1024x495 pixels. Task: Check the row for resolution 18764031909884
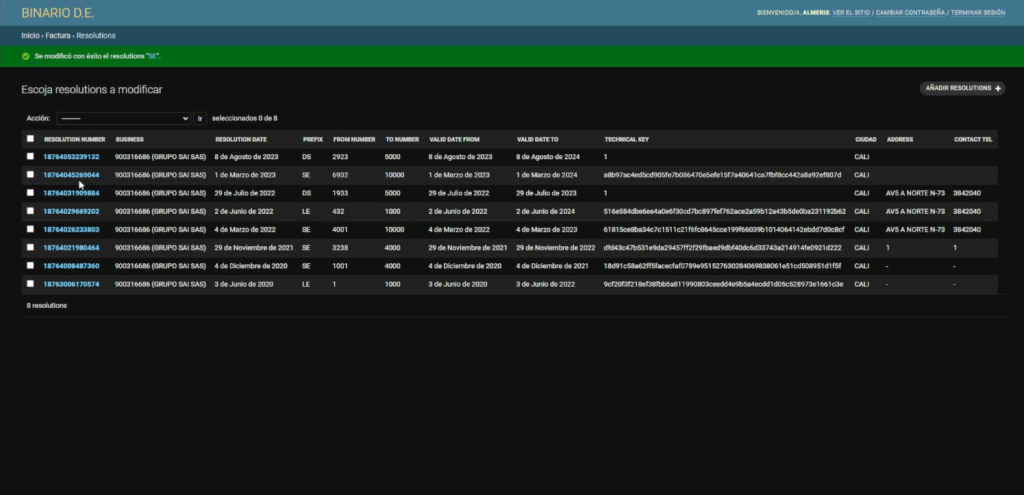point(30,193)
